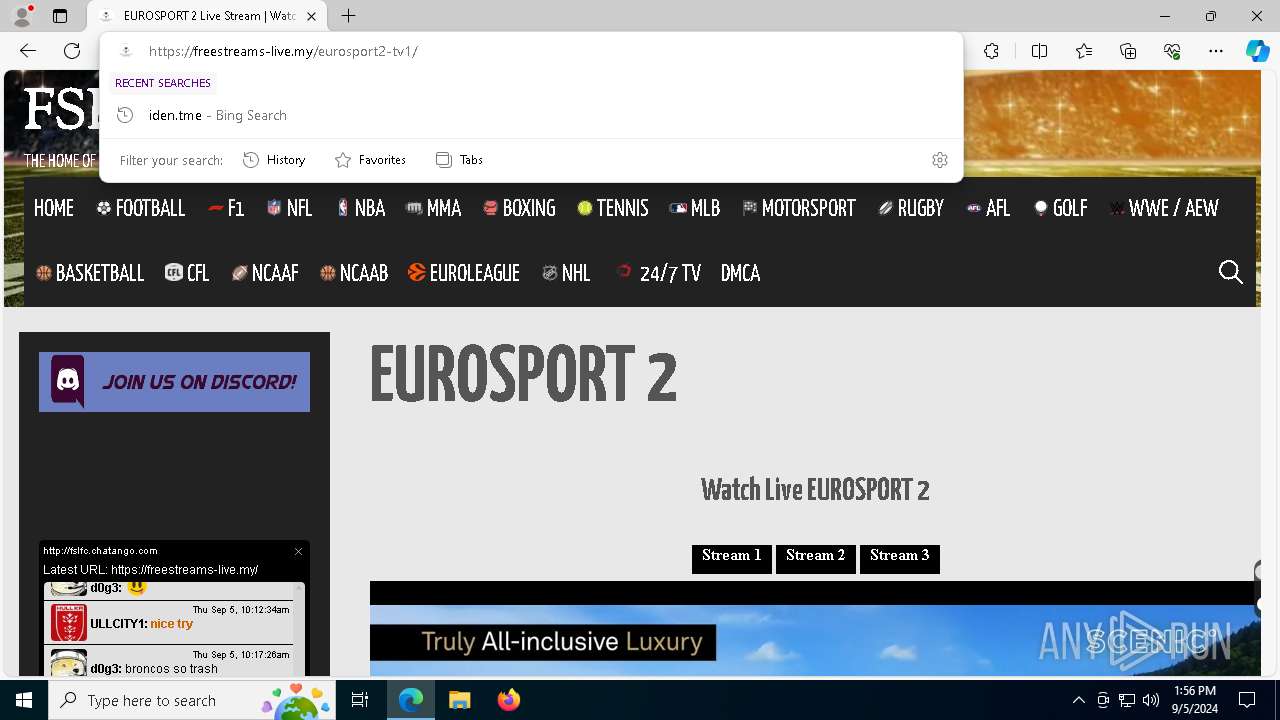This screenshot has height=720, width=1280.
Task: Select recent search iden.tme
Action: 530,115
